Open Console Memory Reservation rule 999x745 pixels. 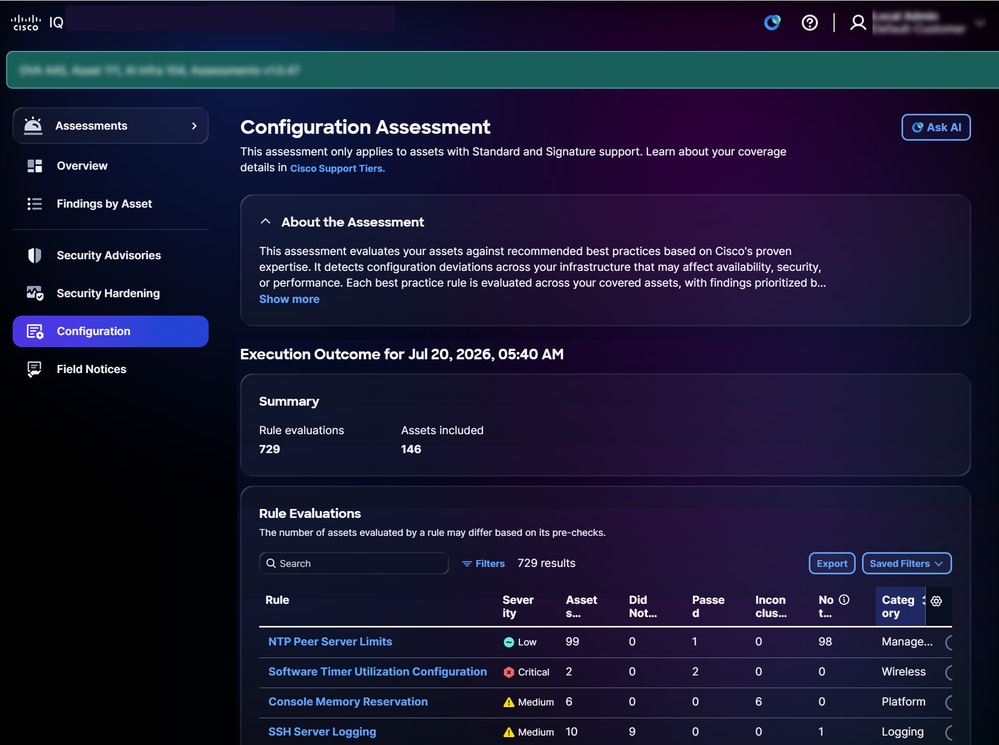click(x=348, y=702)
